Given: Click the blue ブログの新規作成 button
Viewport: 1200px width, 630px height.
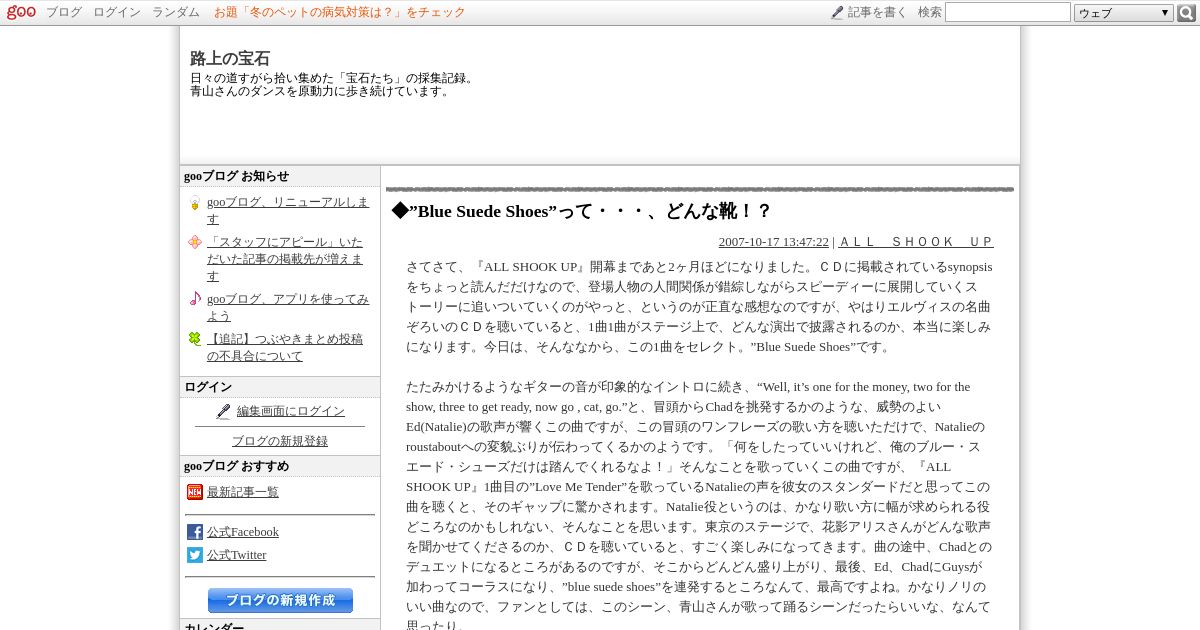Looking at the screenshot, I should pos(280,600).
